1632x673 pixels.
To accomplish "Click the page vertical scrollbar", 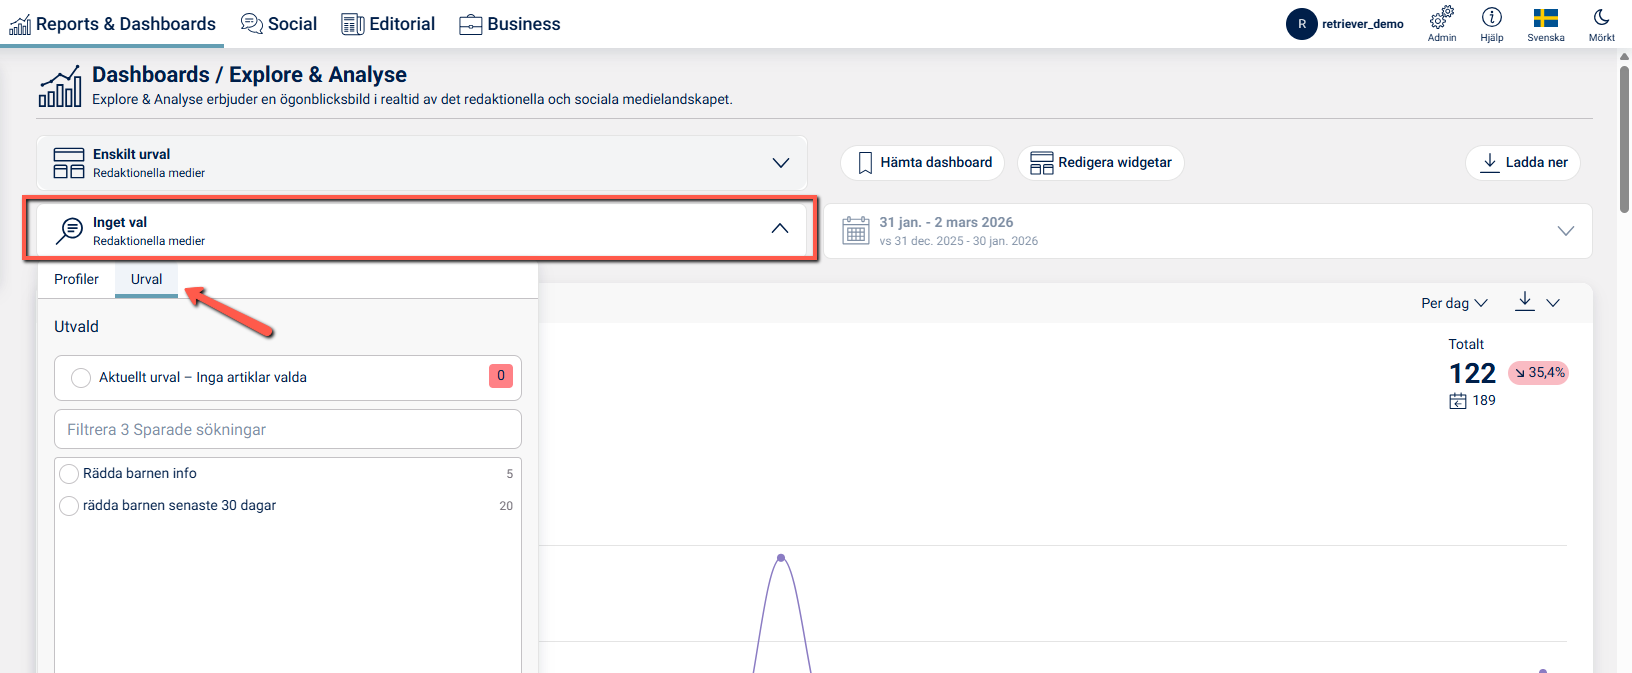I will [x=1624, y=138].
